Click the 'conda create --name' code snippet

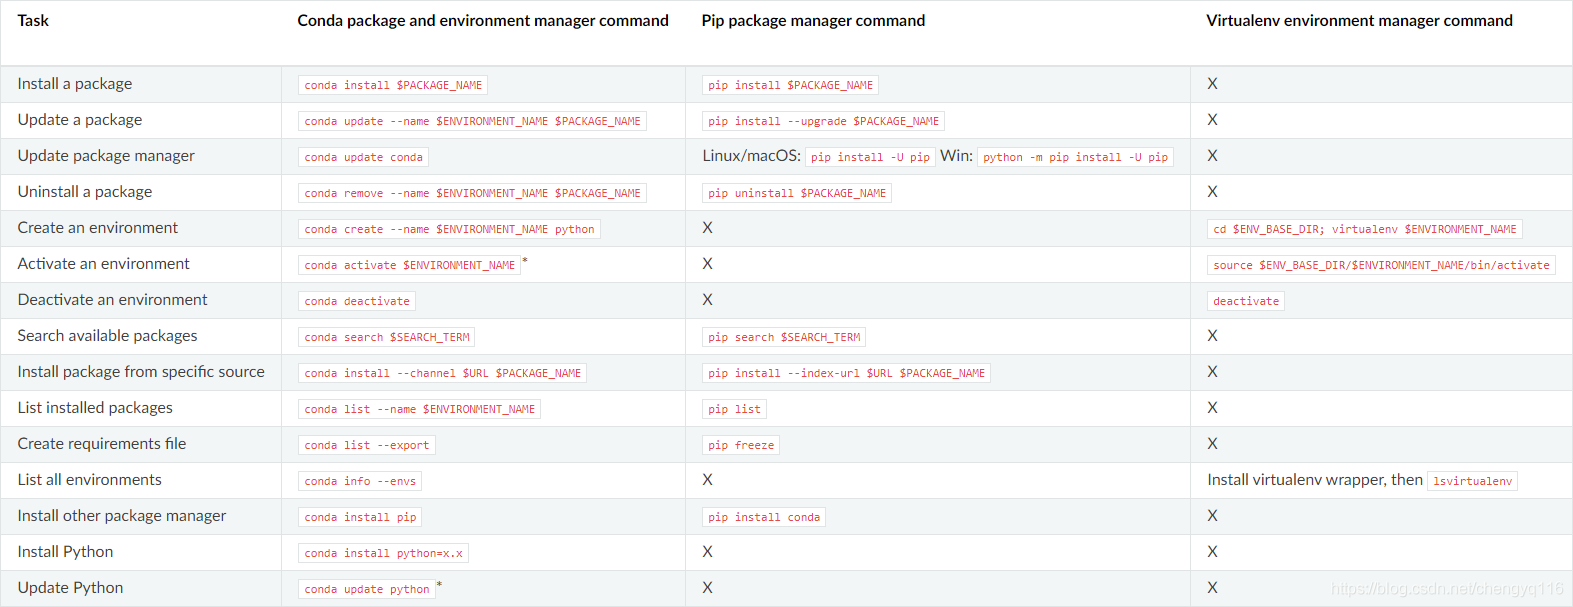click(450, 229)
